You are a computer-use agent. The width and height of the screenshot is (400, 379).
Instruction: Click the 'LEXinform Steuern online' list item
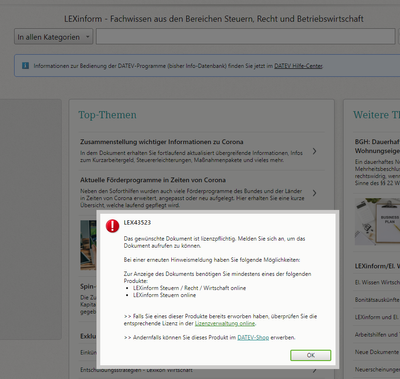click(x=164, y=295)
